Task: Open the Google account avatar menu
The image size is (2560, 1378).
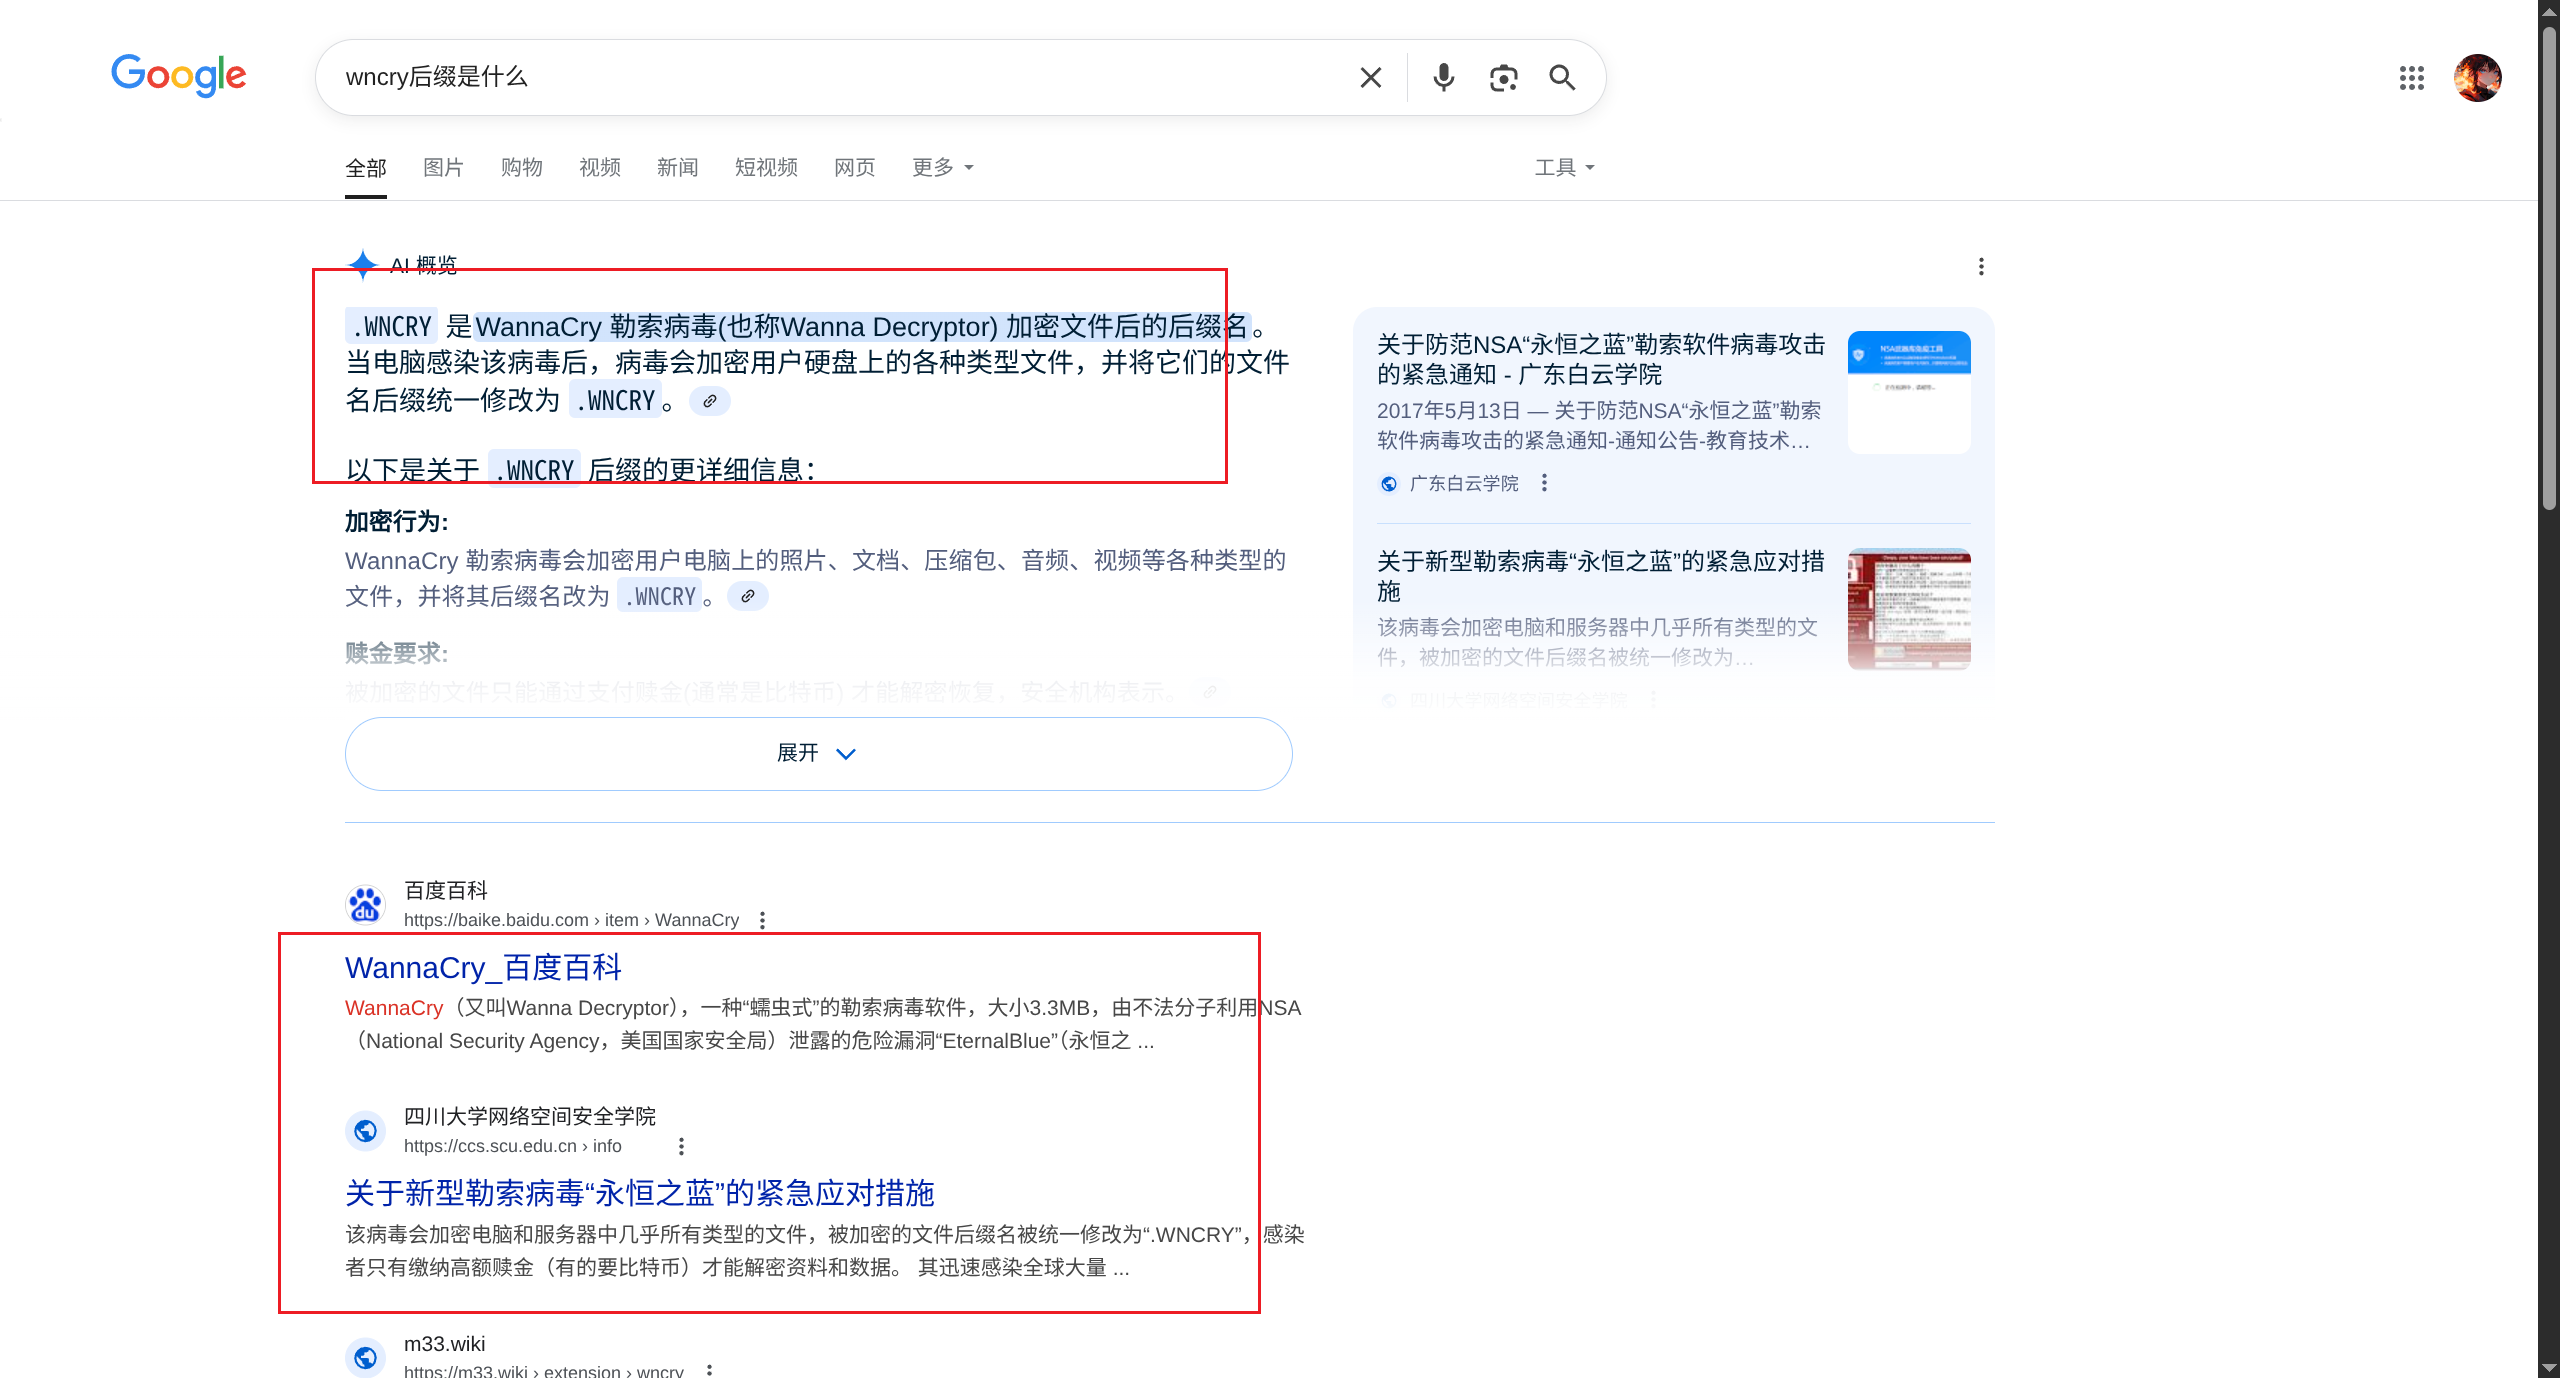Action: click(x=2477, y=78)
